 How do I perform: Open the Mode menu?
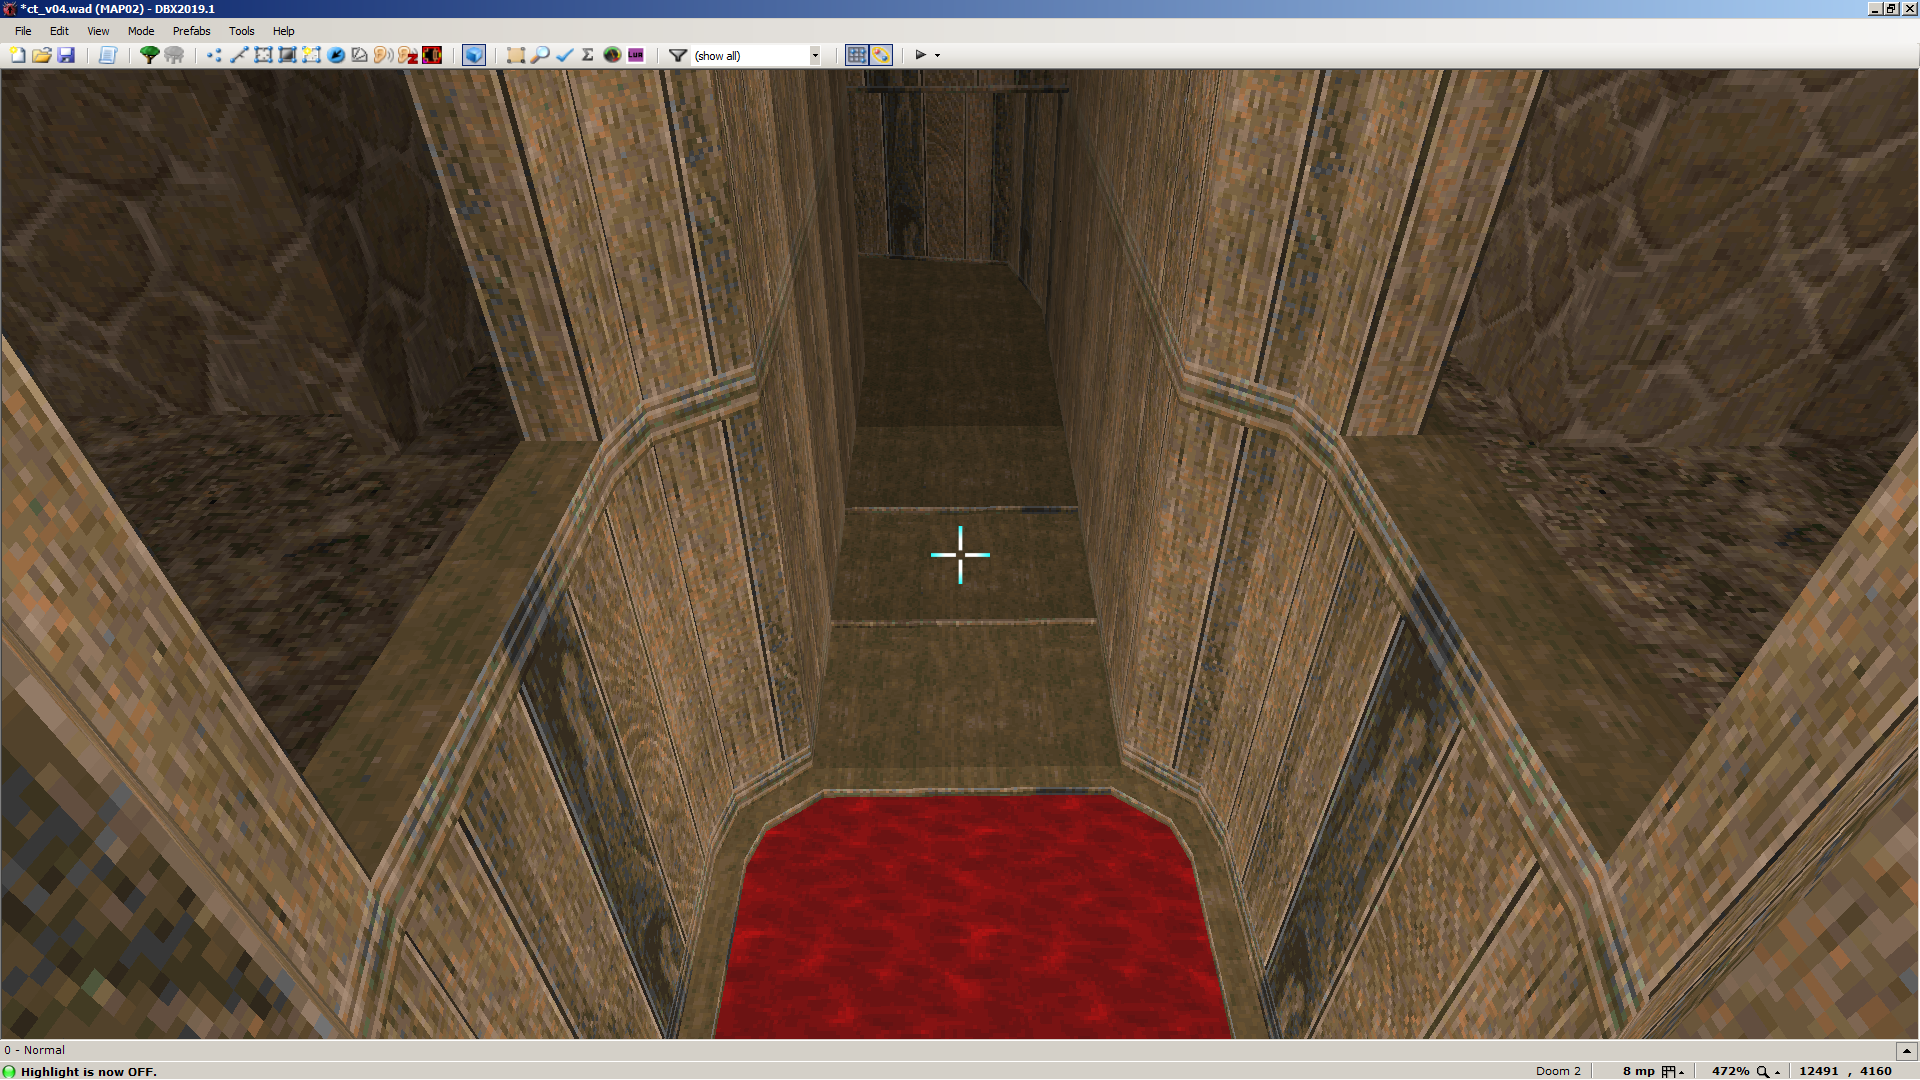tap(140, 31)
